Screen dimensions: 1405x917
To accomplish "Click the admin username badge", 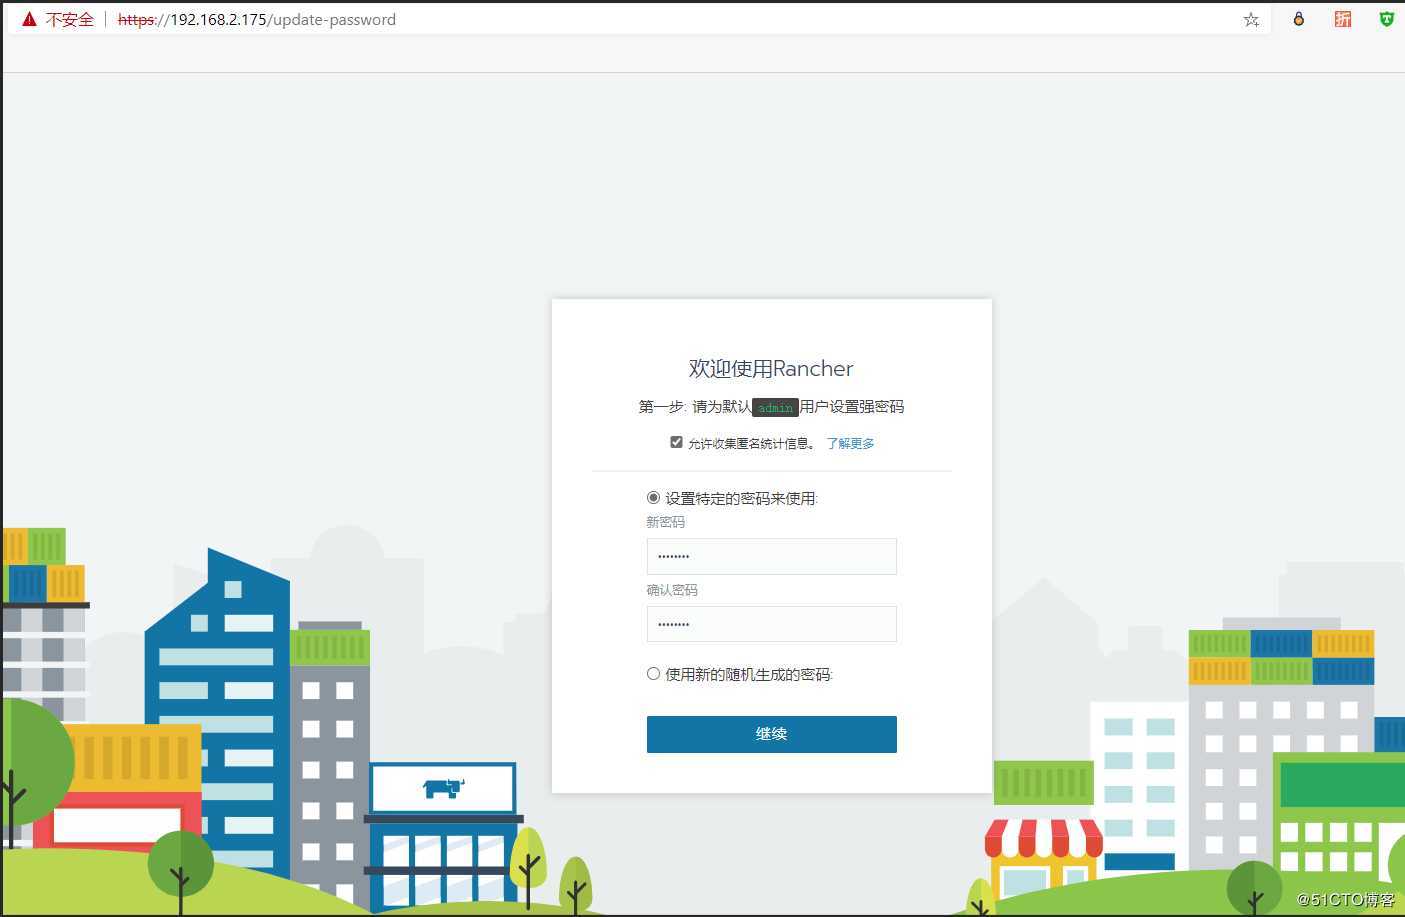I will (775, 407).
